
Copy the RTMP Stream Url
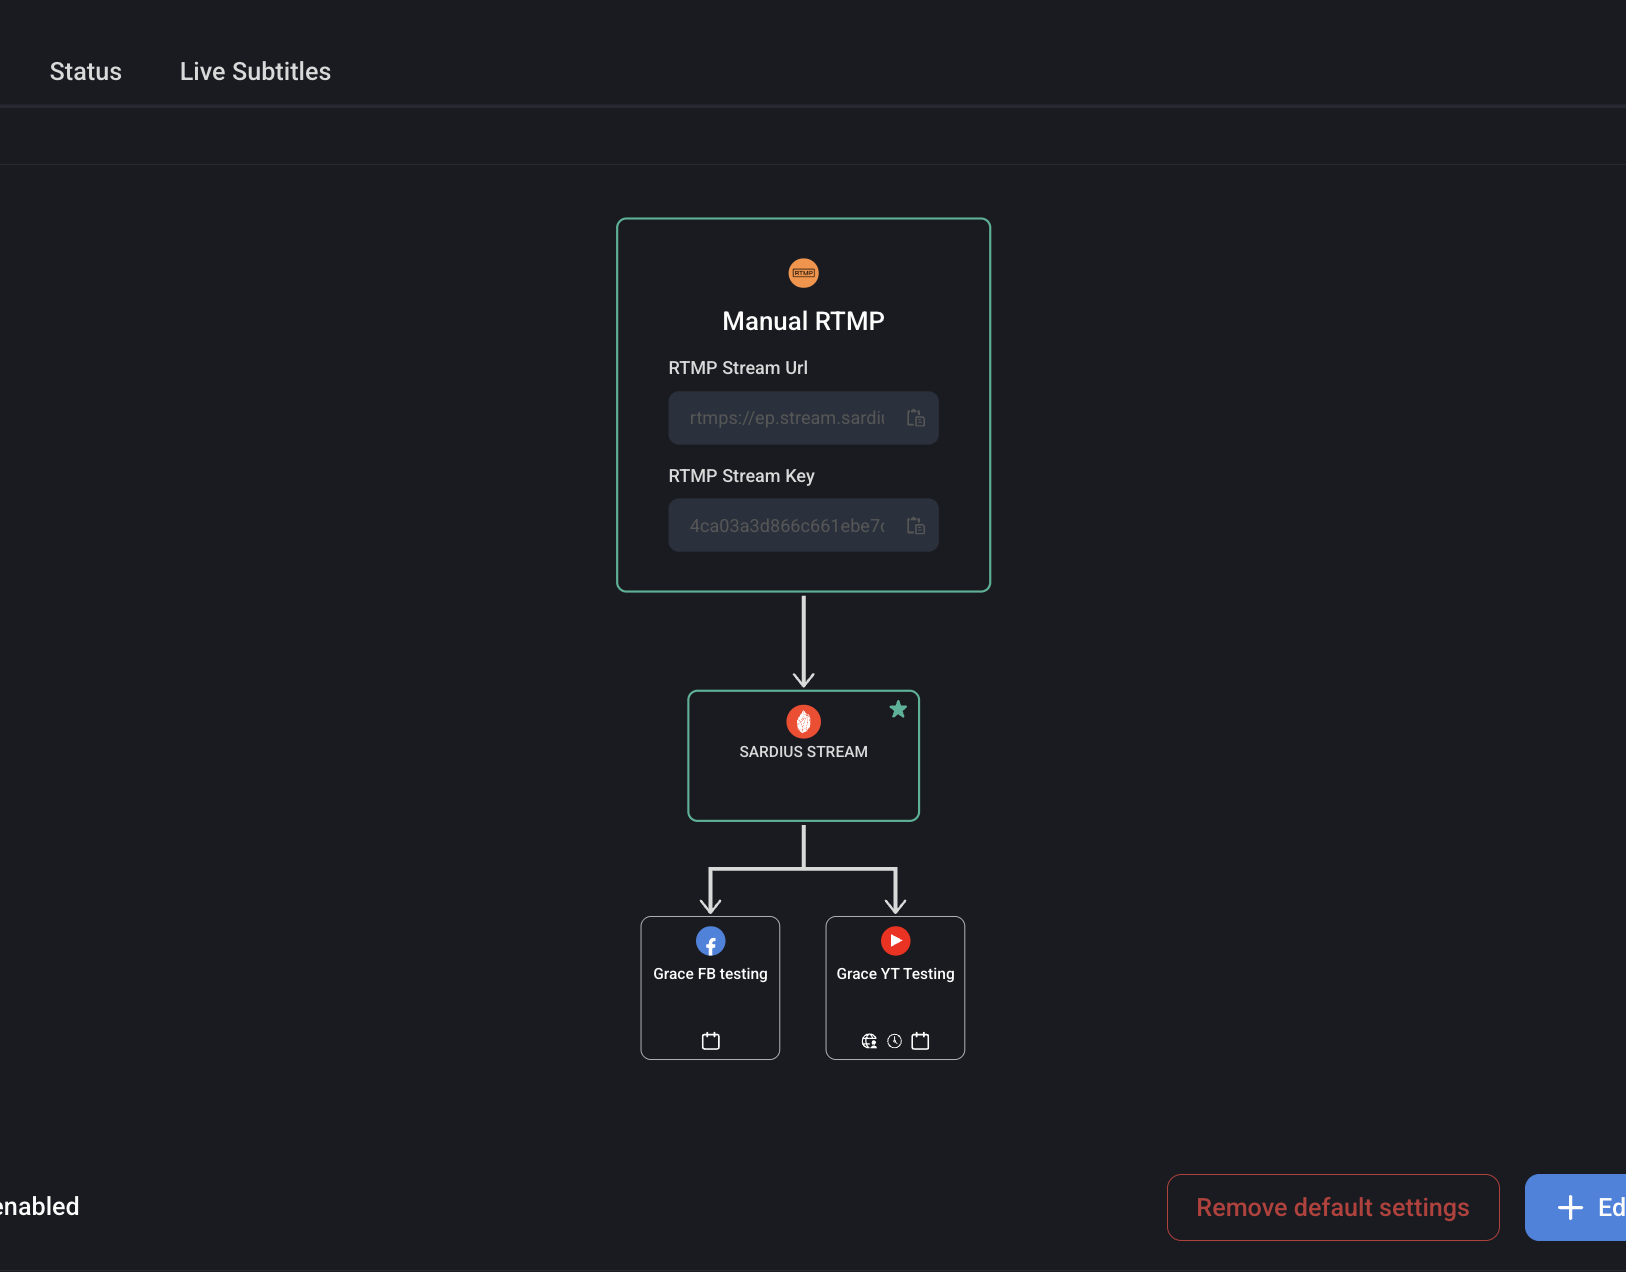click(x=915, y=418)
